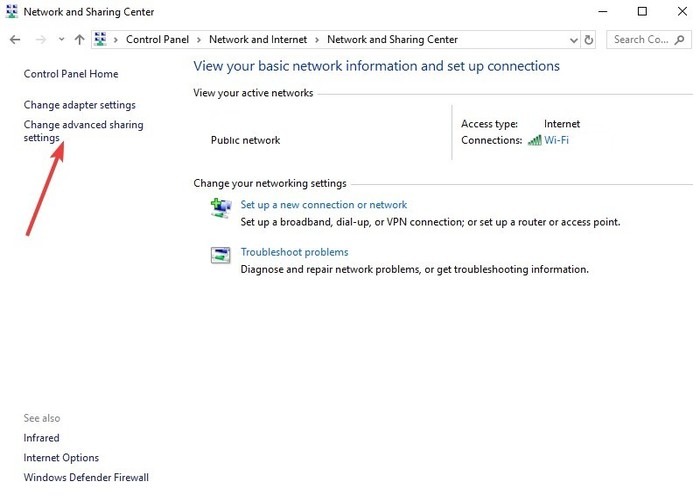
Task: Select Network and Sharing Center breadcrumb
Action: click(392, 39)
